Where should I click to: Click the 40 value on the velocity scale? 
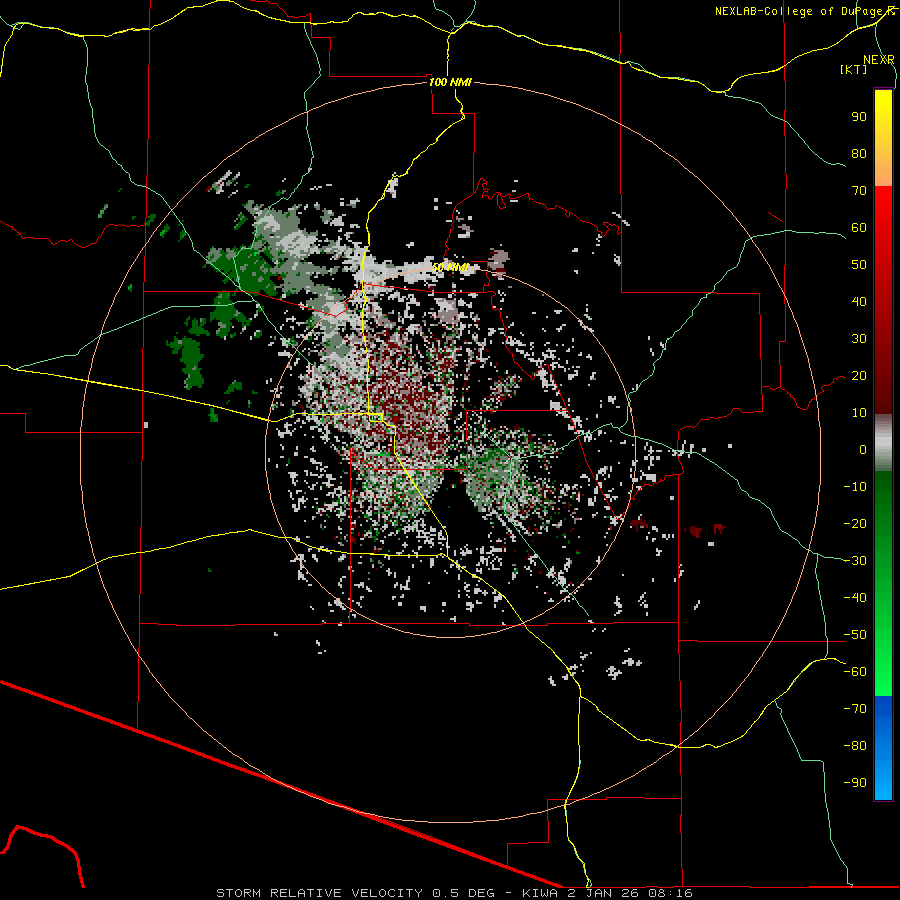(859, 301)
